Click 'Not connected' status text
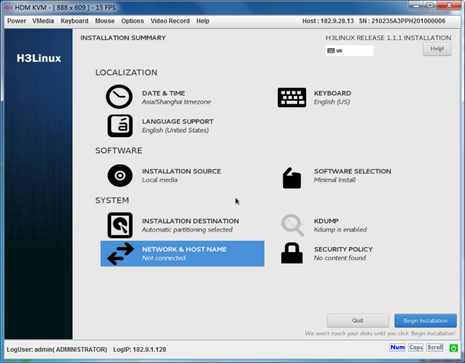This screenshot has height=363, width=465. pyautogui.click(x=164, y=258)
